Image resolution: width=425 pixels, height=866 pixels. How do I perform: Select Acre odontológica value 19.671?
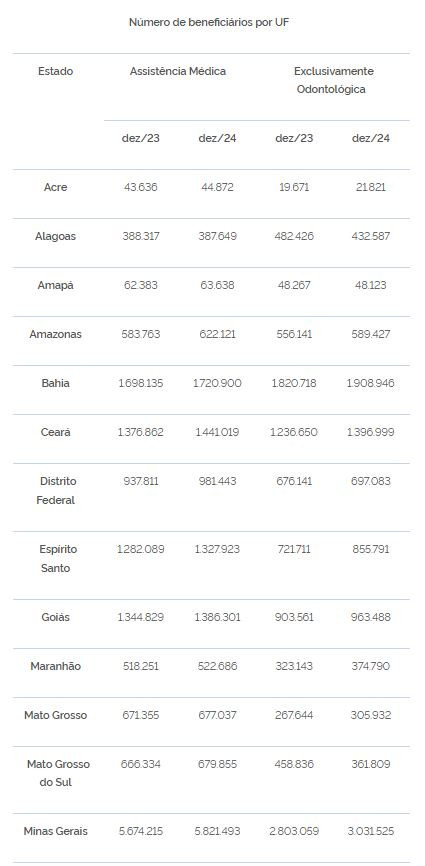coord(294,187)
